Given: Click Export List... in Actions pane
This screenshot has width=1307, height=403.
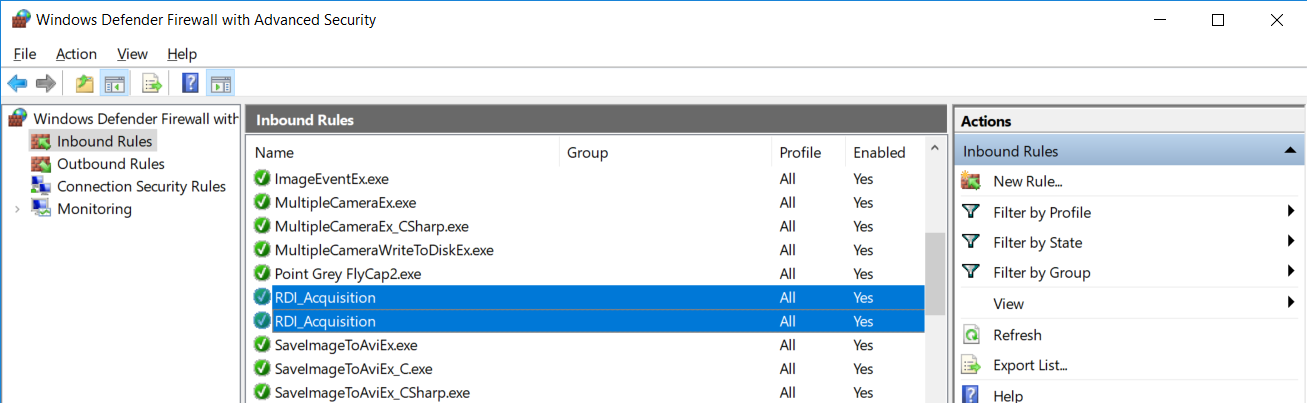Looking at the screenshot, I should pyautogui.click(x=1030, y=365).
